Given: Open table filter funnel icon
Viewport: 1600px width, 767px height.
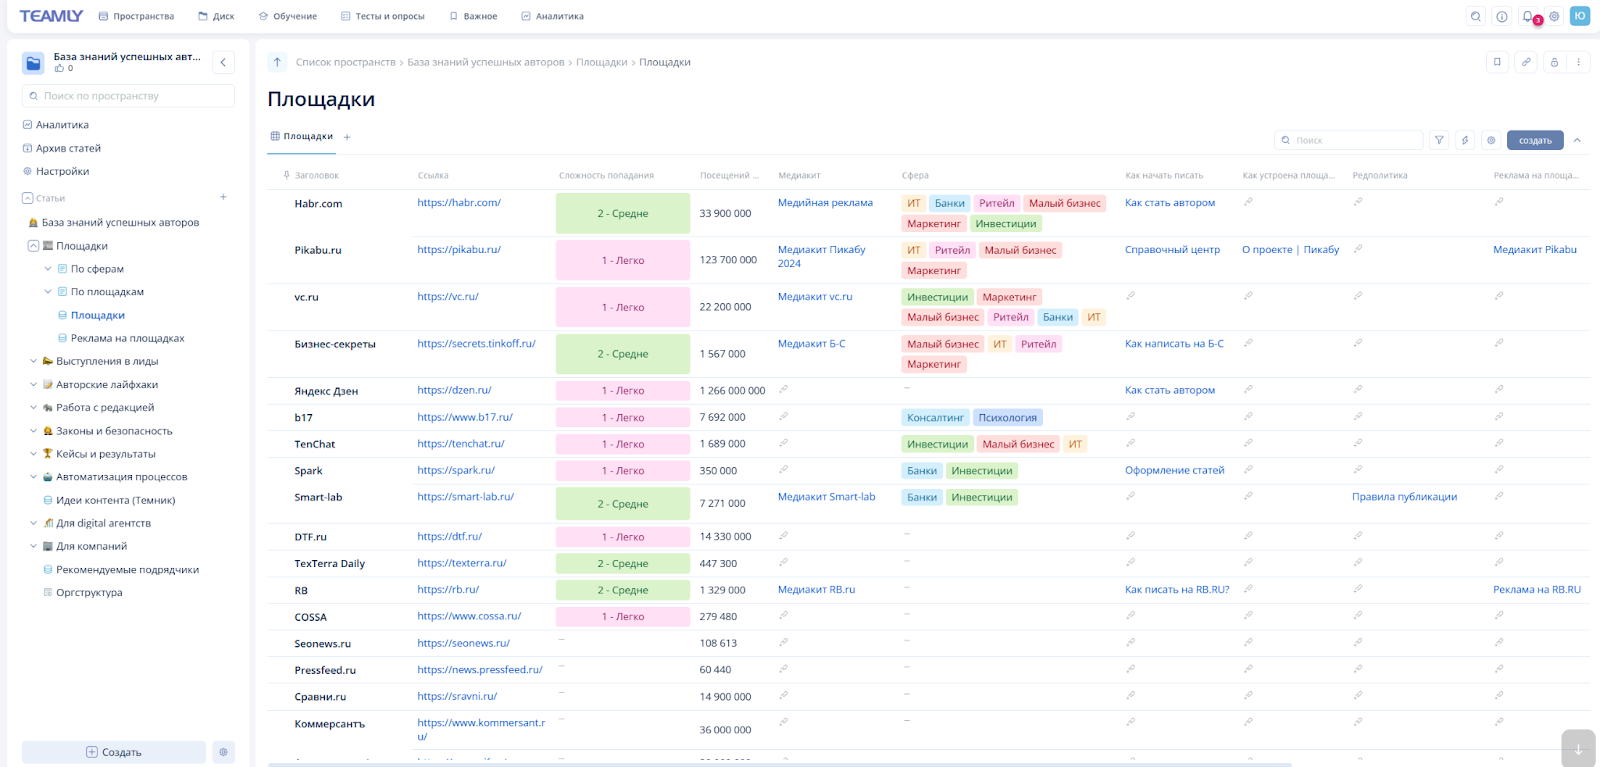Looking at the screenshot, I should click(1439, 140).
